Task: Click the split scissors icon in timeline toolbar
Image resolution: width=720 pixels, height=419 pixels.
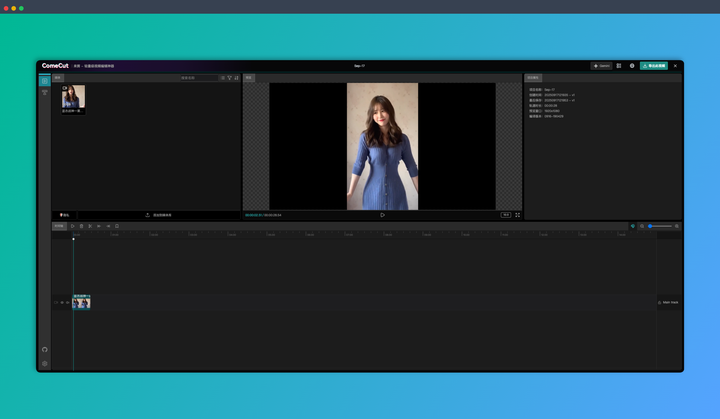Action: [x=90, y=226]
